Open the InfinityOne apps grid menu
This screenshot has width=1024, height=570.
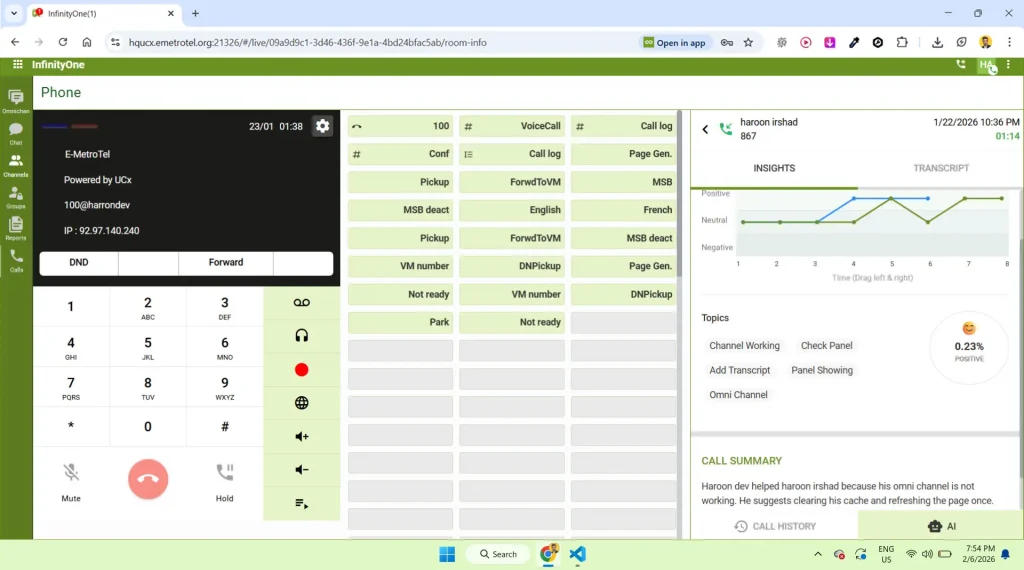tap(18, 65)
